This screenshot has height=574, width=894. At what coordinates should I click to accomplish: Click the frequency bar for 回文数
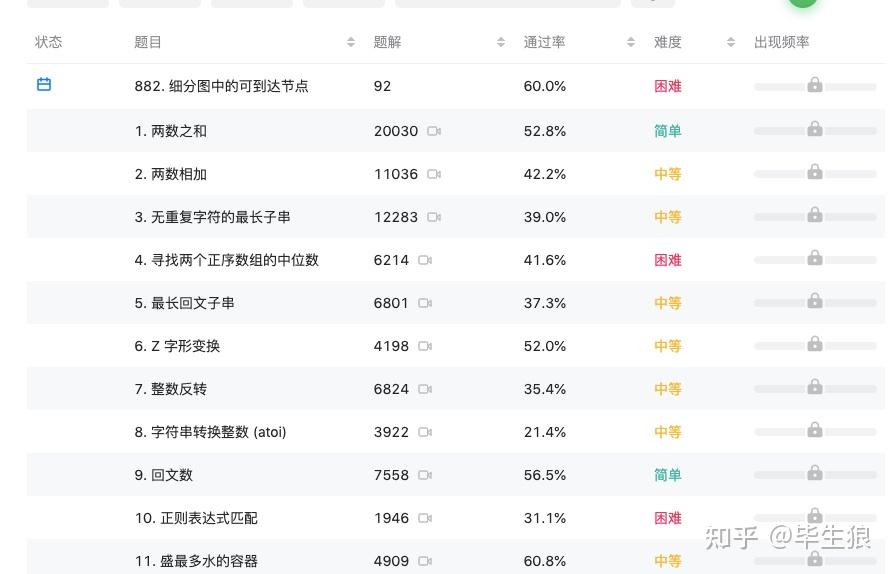[x=815, y=475]
